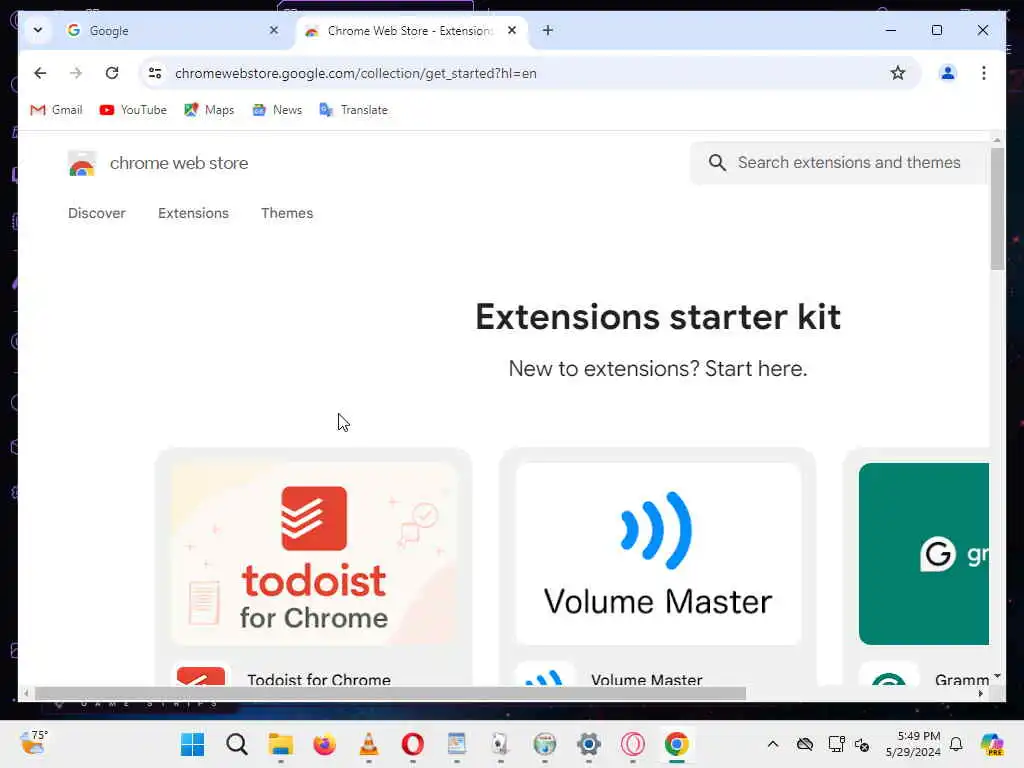
Task: Open a new tab with plus button
Action: click(x=548, y=30)
